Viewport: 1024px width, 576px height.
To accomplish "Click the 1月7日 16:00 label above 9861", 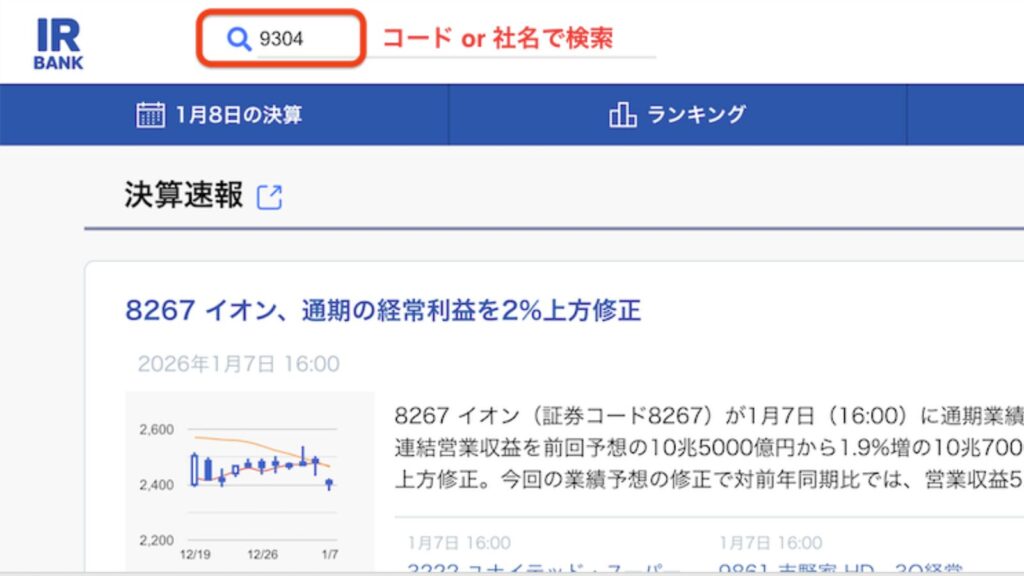I will tap(771, 543).
